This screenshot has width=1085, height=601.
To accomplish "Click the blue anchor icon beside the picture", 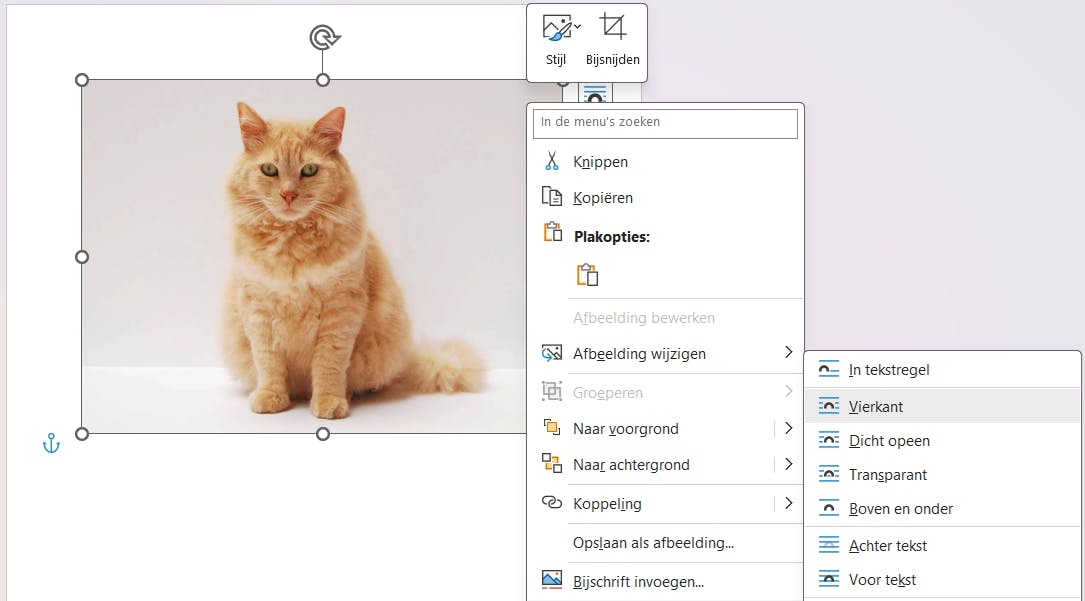I will coord(51,443).
